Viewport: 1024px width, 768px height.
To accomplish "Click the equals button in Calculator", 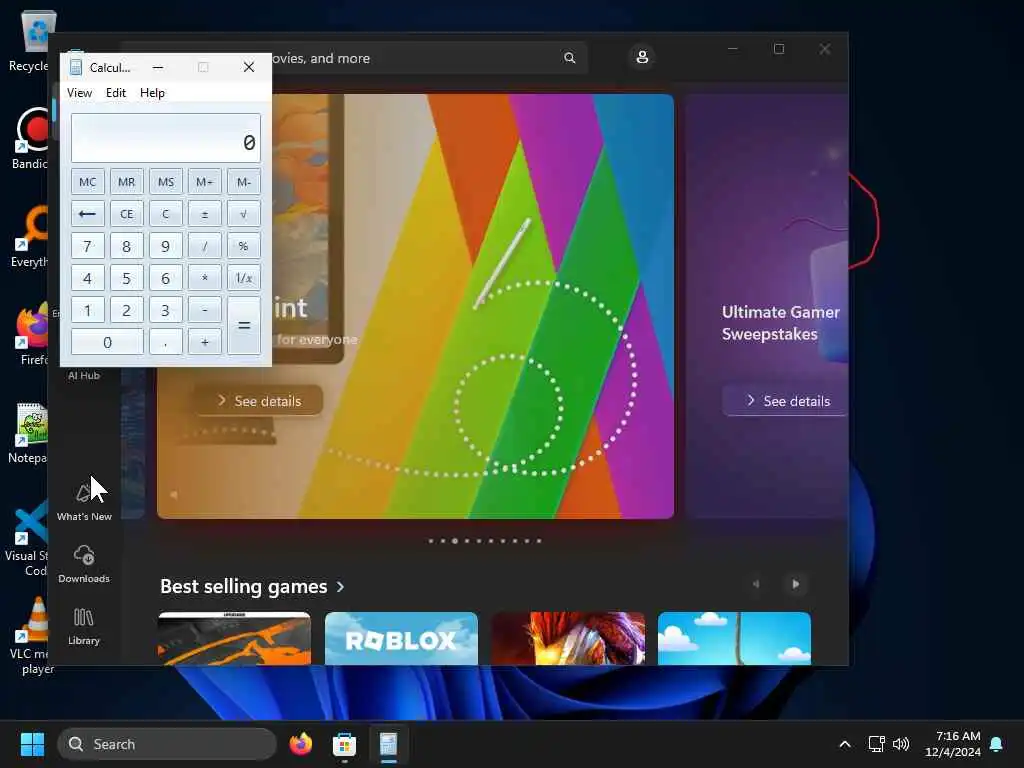I will pyautogui.click(x=244, y=326).
